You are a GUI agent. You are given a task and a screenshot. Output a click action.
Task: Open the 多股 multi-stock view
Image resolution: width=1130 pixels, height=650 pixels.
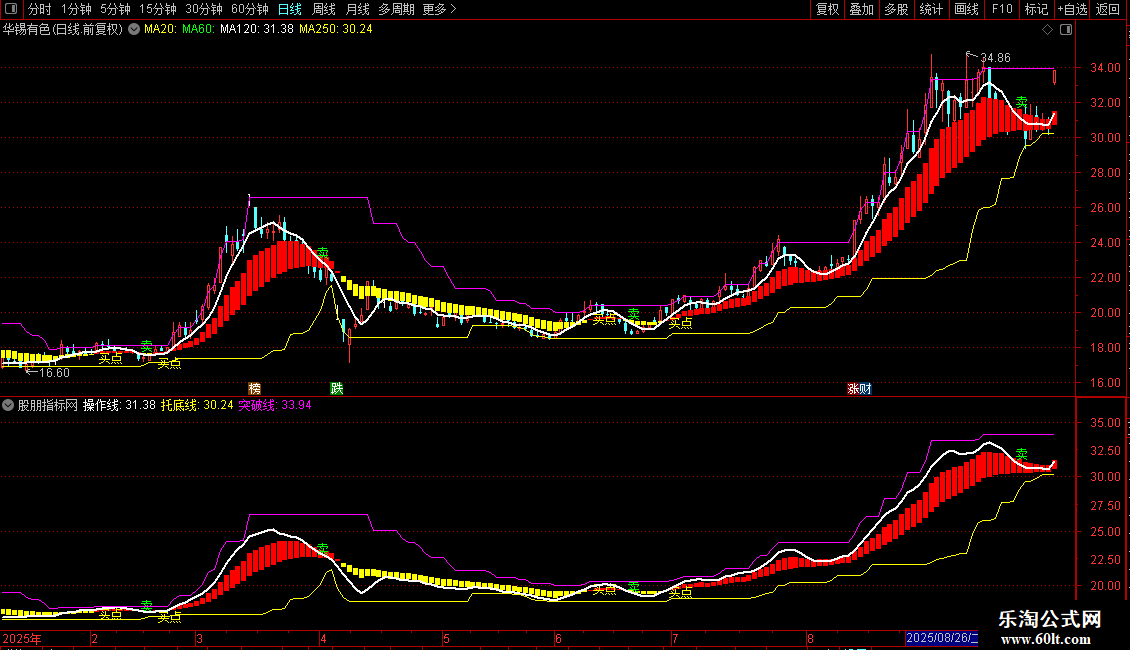click(897, 9)
